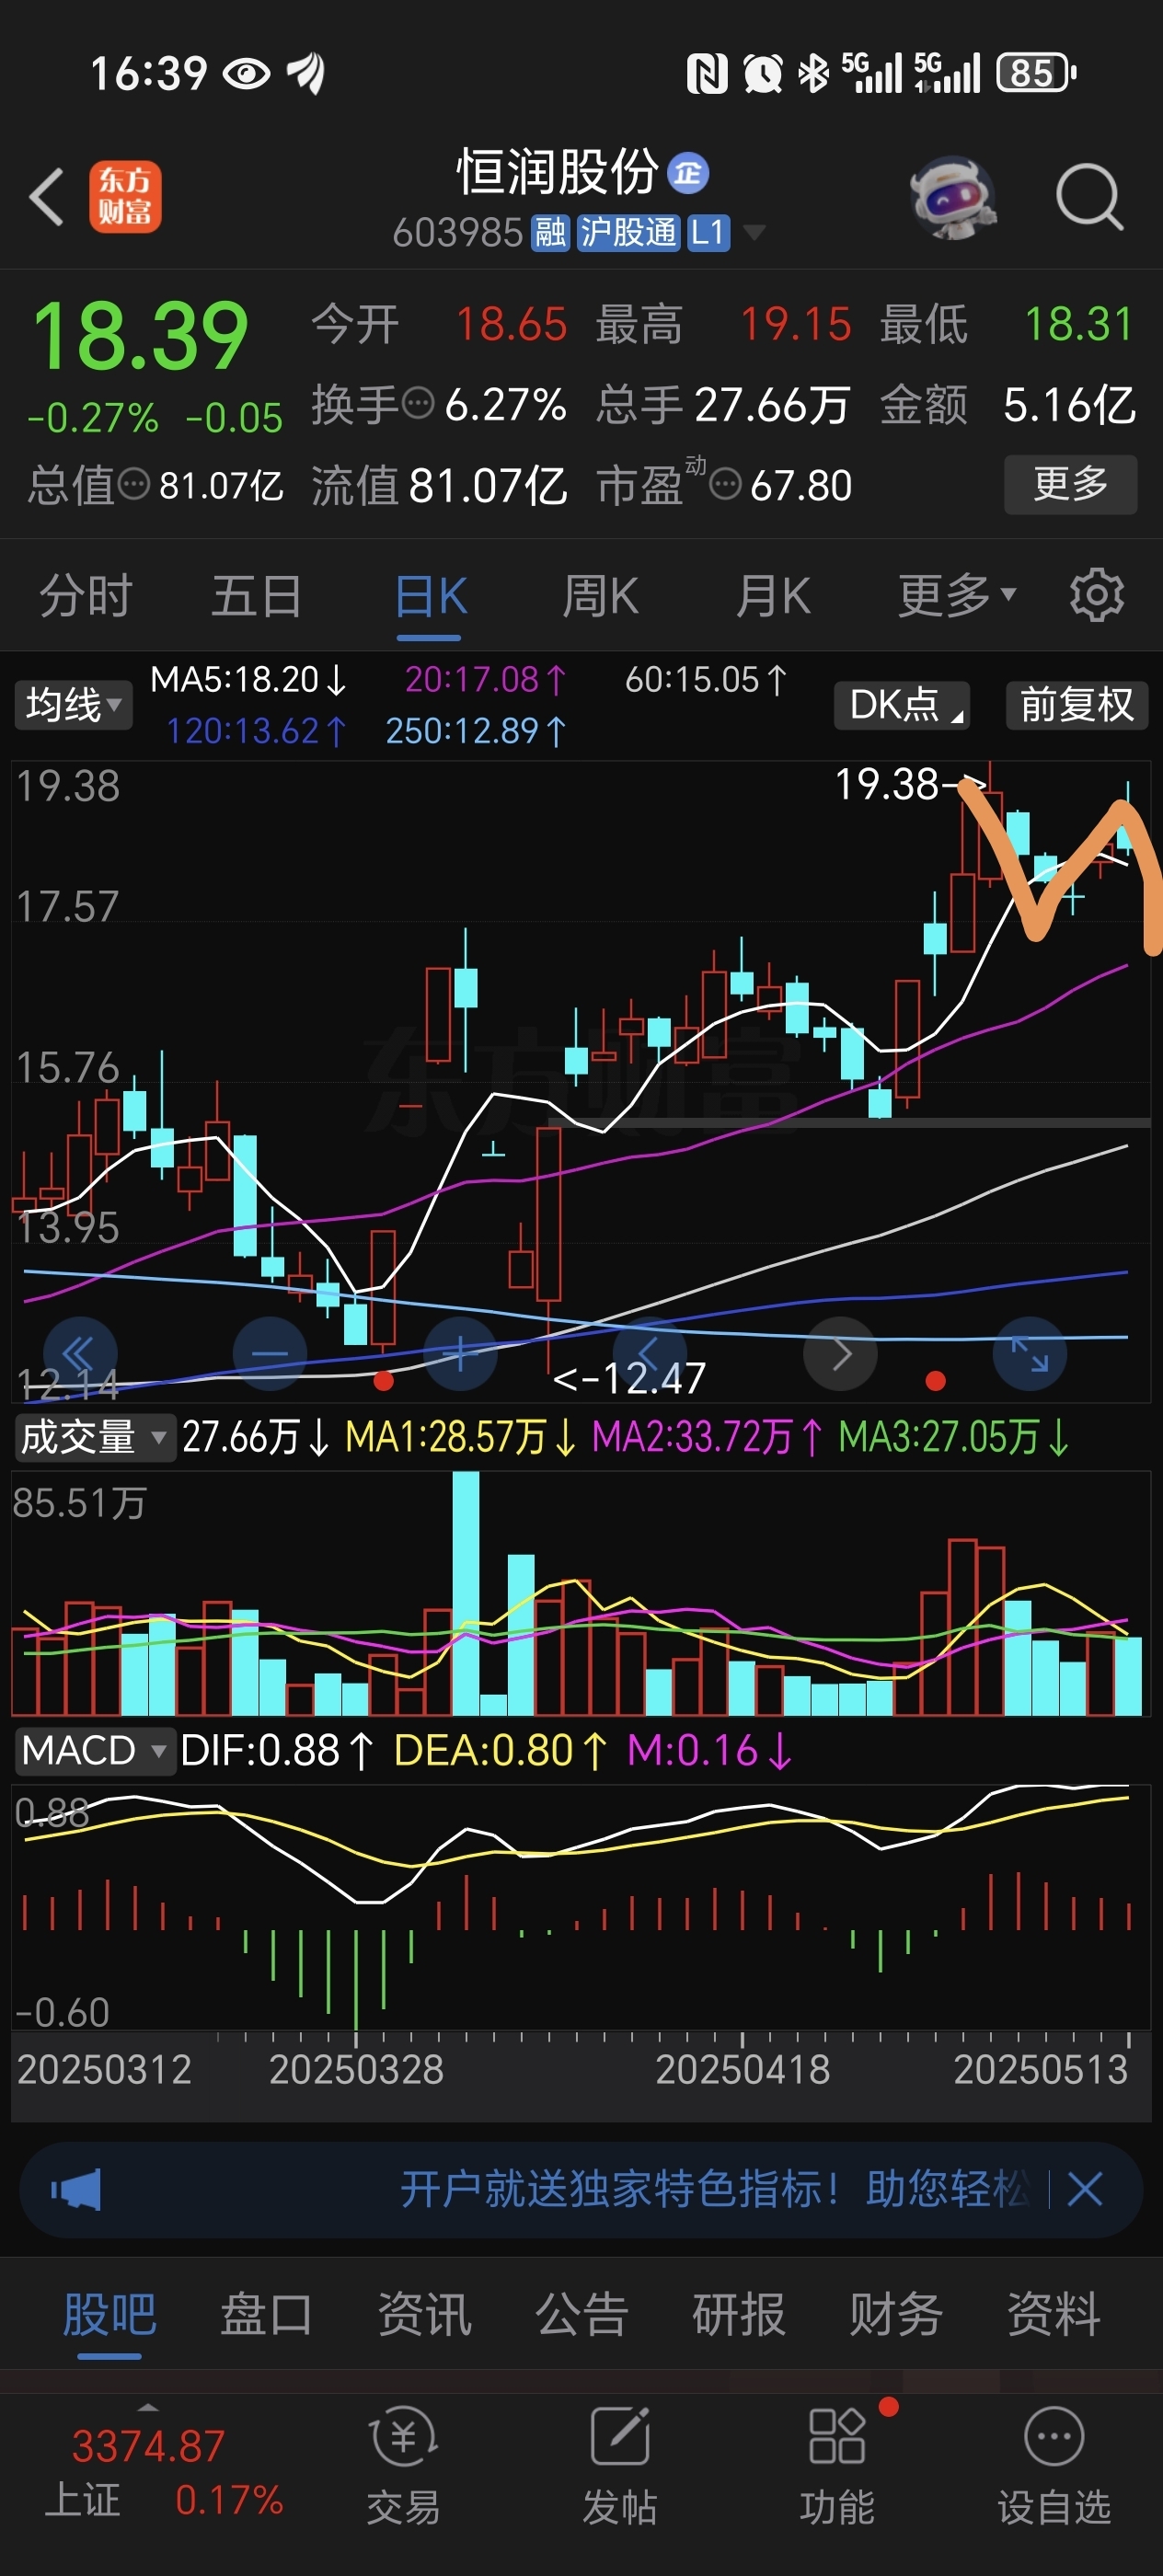Move chart right with arrow button

click(x=841, y=1354)
